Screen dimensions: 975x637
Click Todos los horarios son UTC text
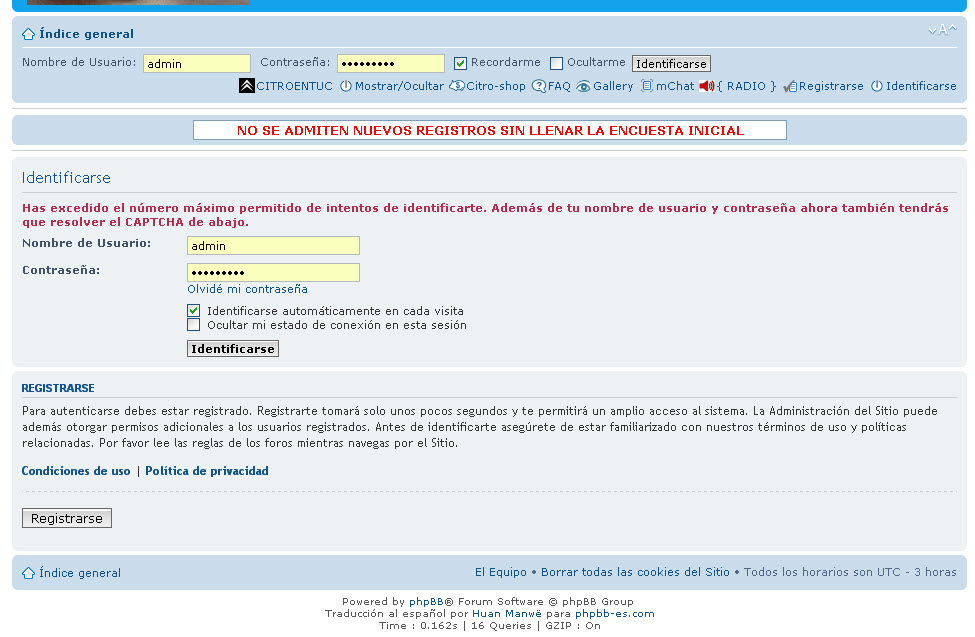coord(850,572)
